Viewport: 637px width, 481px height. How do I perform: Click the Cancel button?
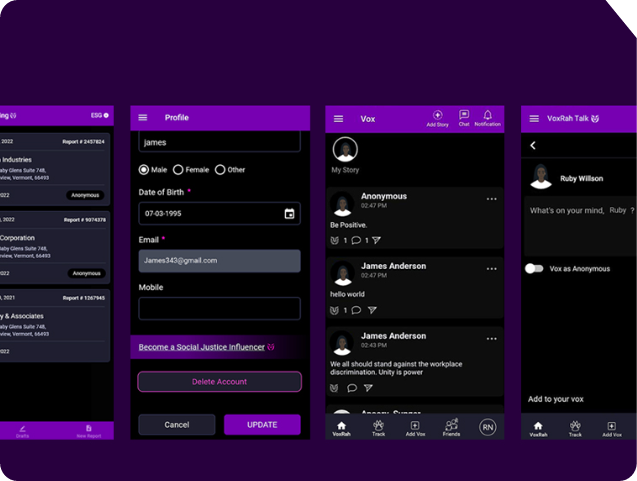pyautogui.click(x=177, y=425)
